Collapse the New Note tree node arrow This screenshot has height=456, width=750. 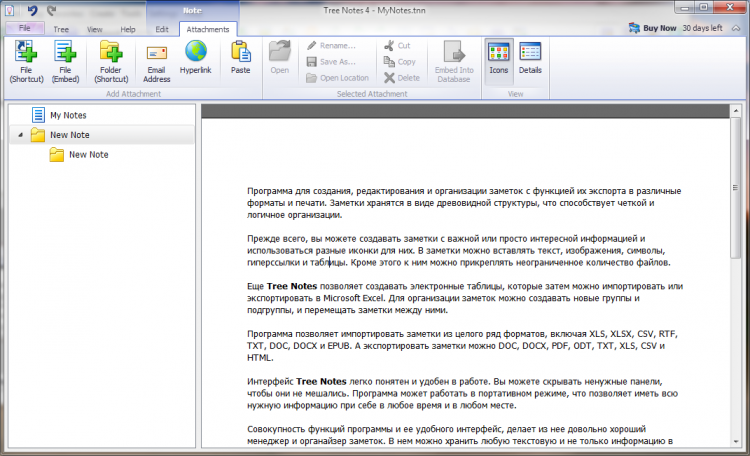tap(20, 135)
